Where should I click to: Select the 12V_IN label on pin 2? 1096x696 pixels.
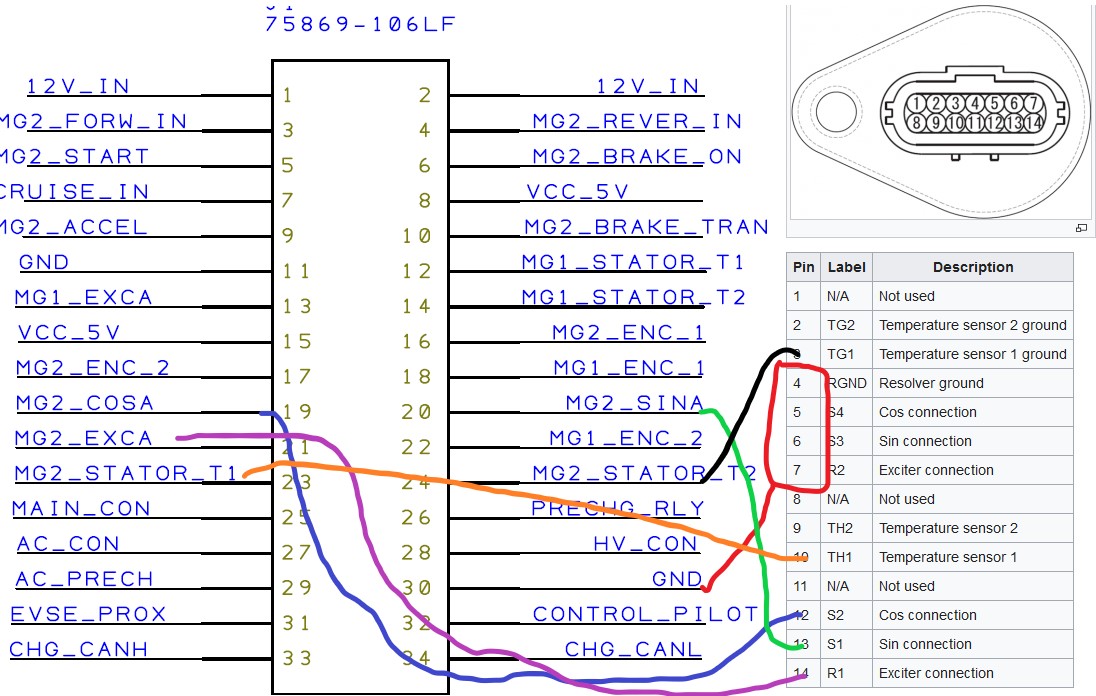coord(648,86)
